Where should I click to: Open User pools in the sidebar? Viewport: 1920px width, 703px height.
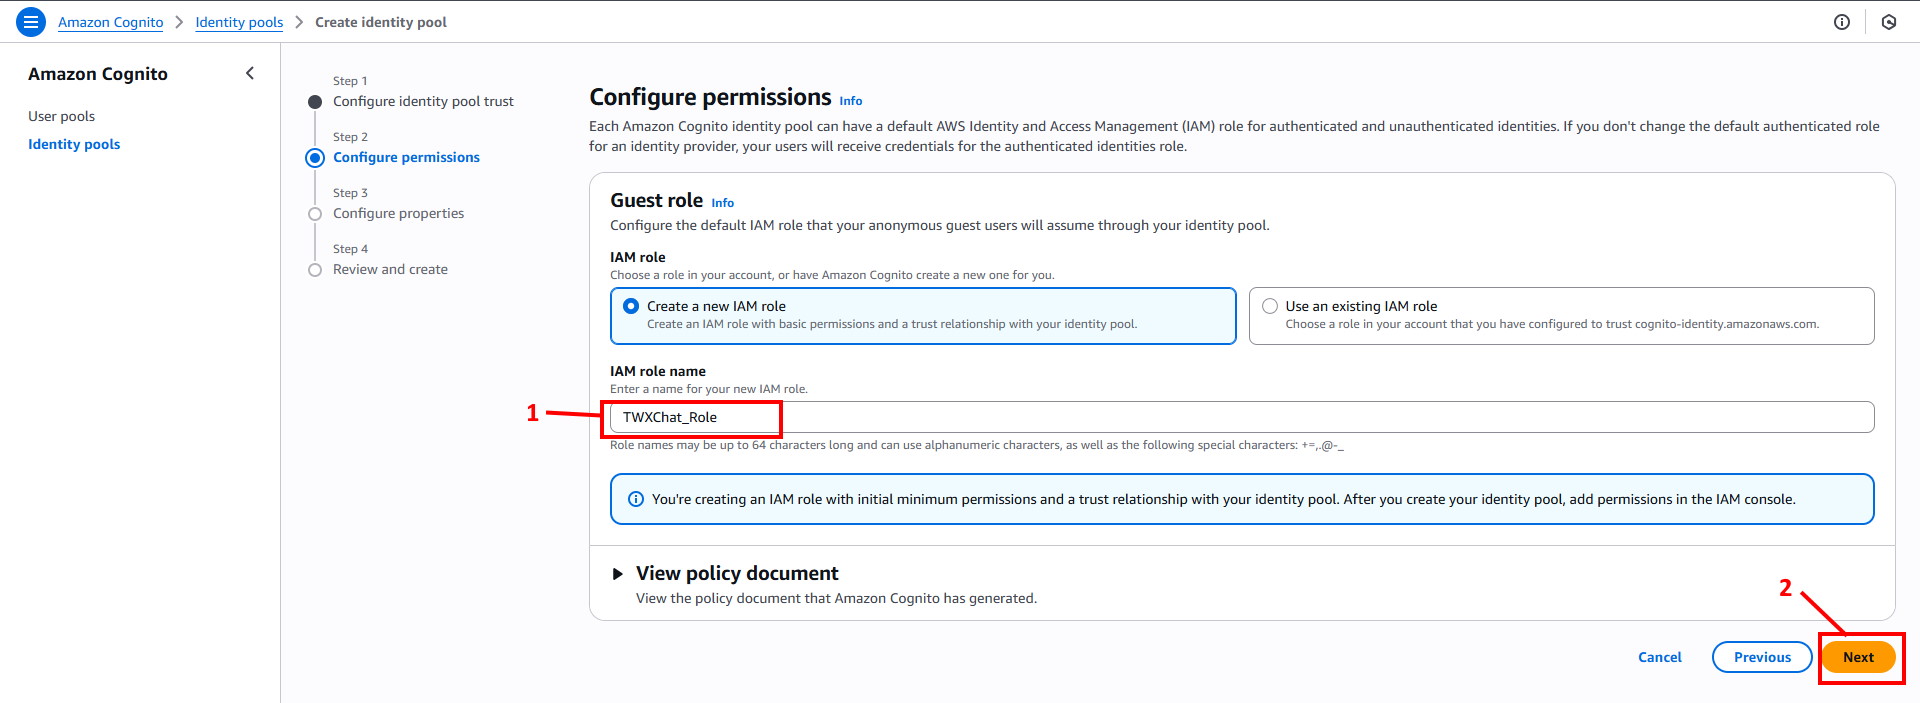(61, 116)
